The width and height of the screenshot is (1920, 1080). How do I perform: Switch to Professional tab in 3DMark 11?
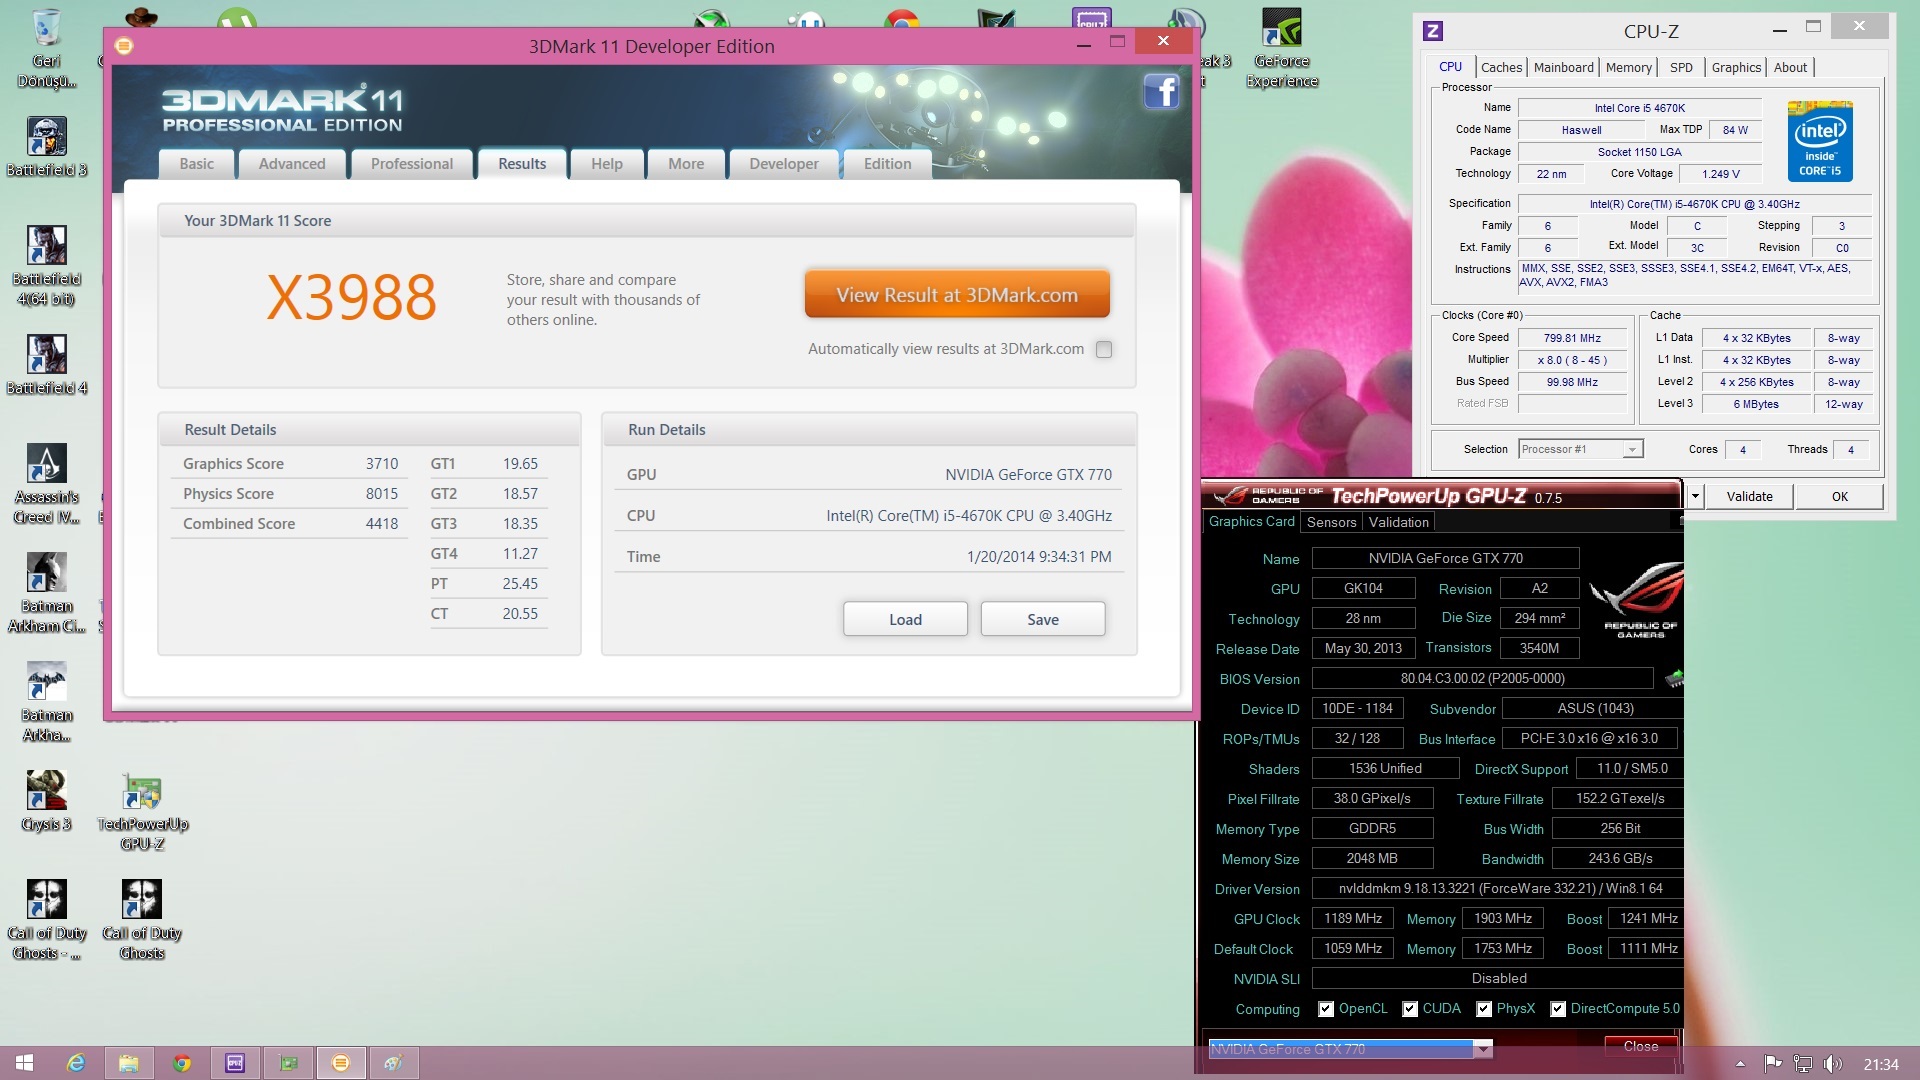click(412, 164)
